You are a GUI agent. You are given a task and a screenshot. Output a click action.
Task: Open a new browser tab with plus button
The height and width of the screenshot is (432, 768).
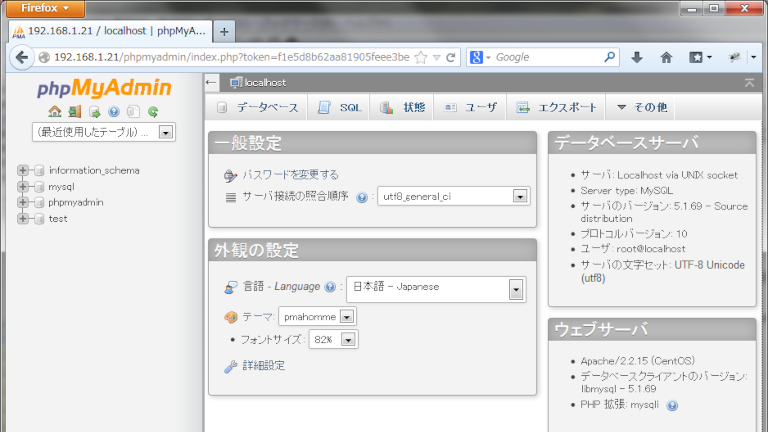coord(224,32)
